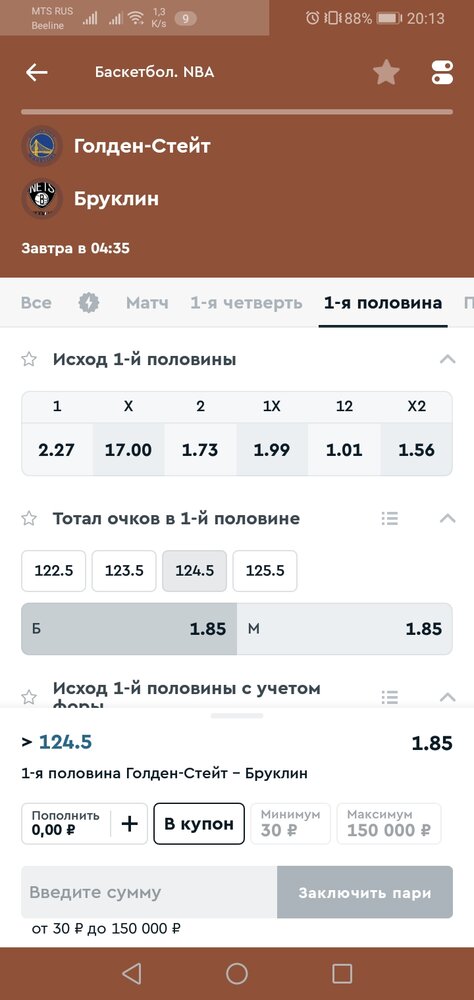
Task: Select the 122.5 total option
Action: pos(54,571)
